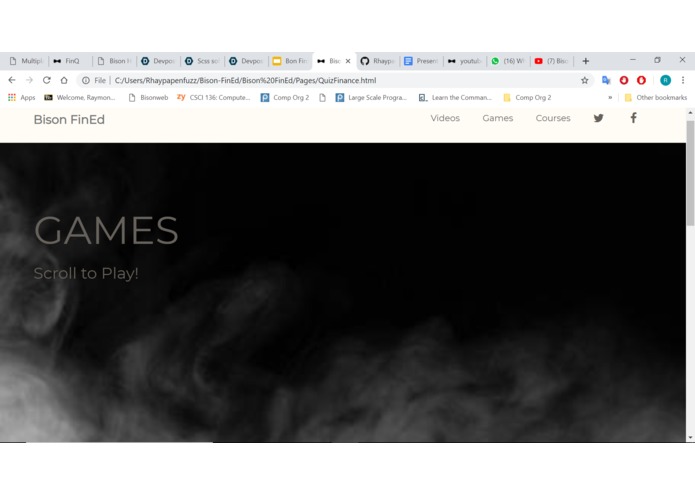695x494 pixels.
Task: Switch to the YouTube (7) Bisc tab
Action: (552, 61)
